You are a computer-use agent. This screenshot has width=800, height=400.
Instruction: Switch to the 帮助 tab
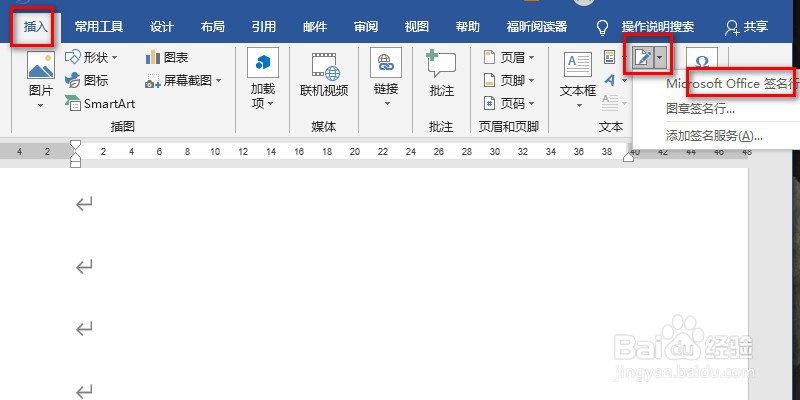(x=468, y=27)
